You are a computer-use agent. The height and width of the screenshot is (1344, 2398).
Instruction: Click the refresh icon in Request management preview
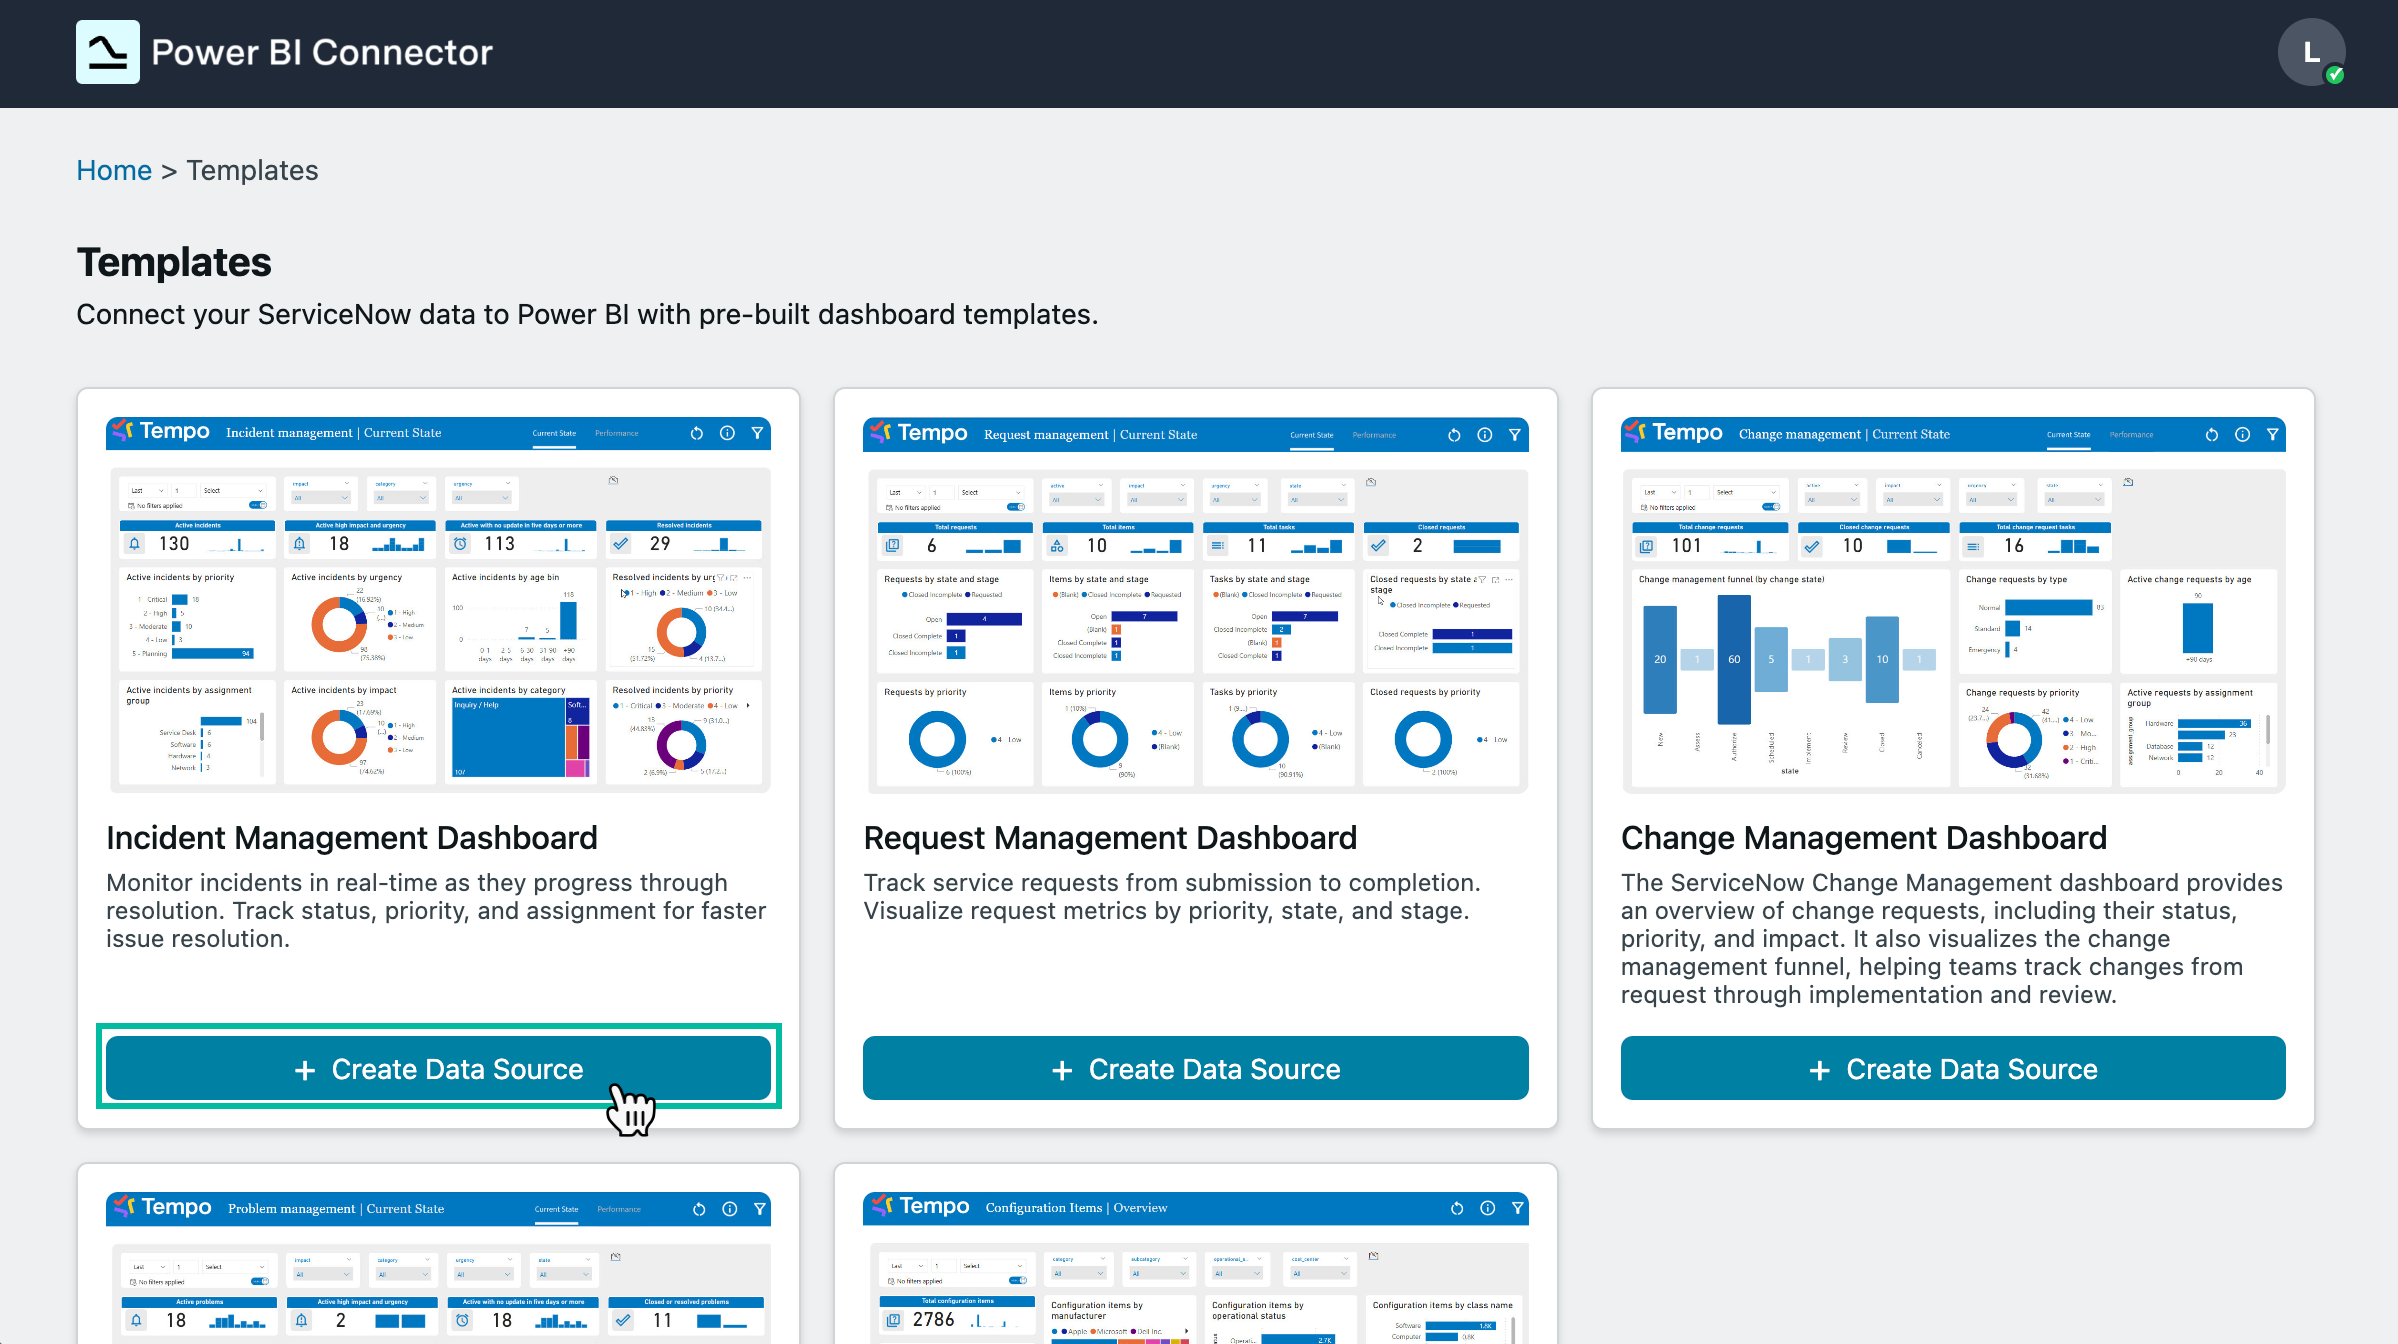point(1454,435)
